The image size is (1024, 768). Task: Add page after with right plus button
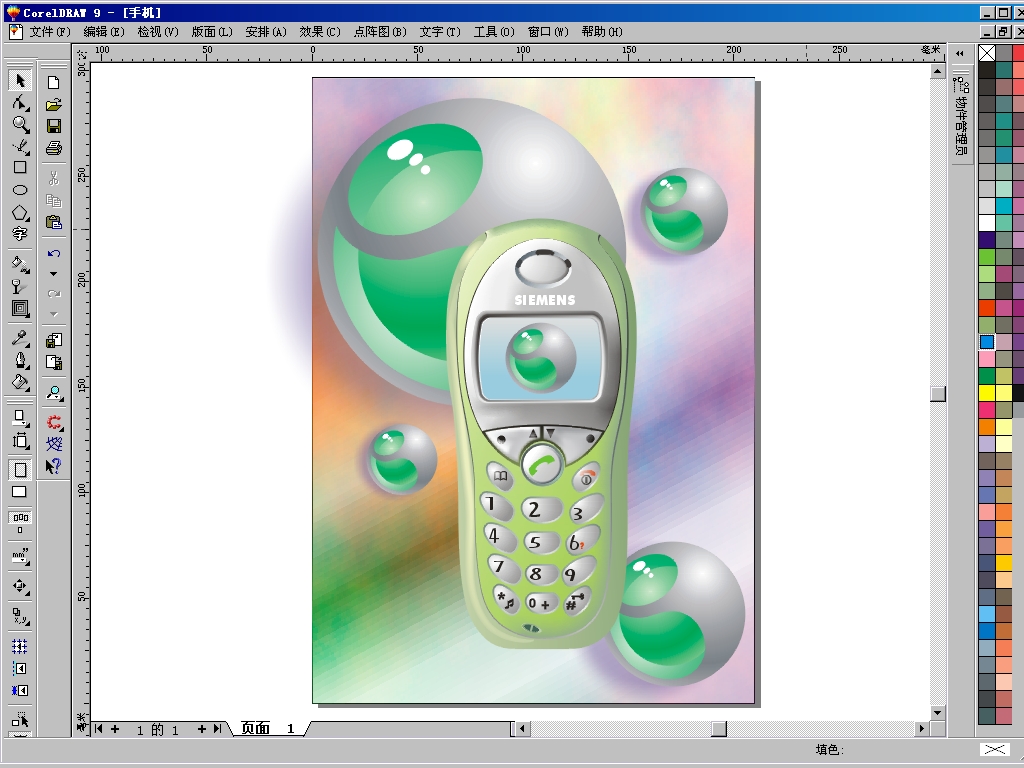(201, 729)
